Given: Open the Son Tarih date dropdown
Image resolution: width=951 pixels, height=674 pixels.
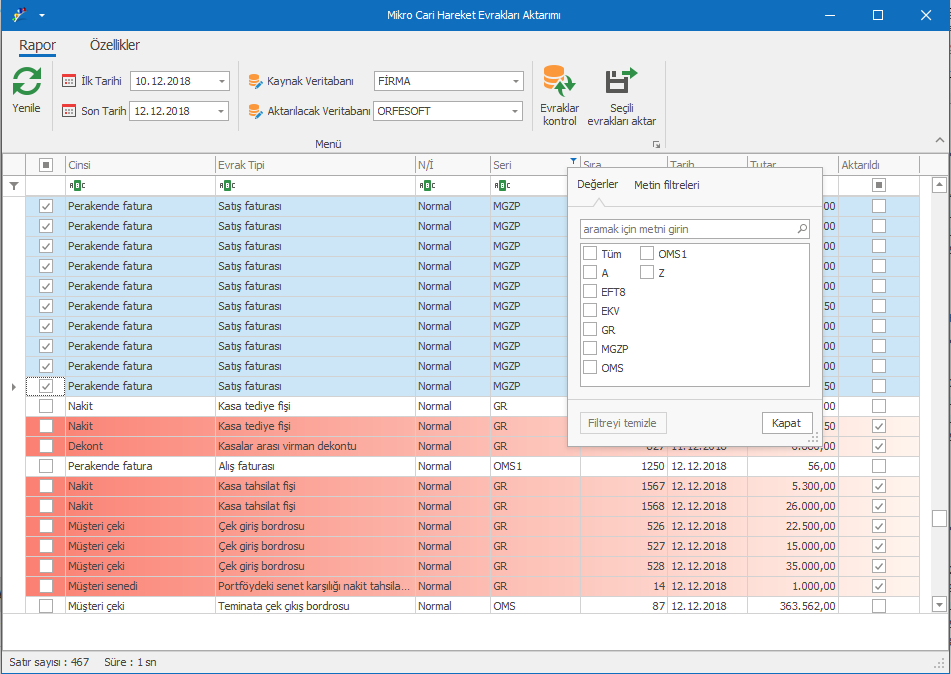Looking at the screenshot, I should [221, 111].
